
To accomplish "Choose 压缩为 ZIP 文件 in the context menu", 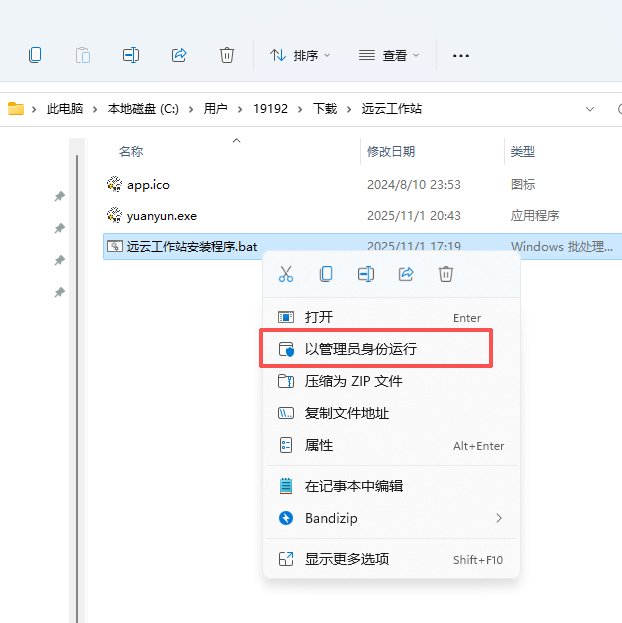I will pos(391,381).
